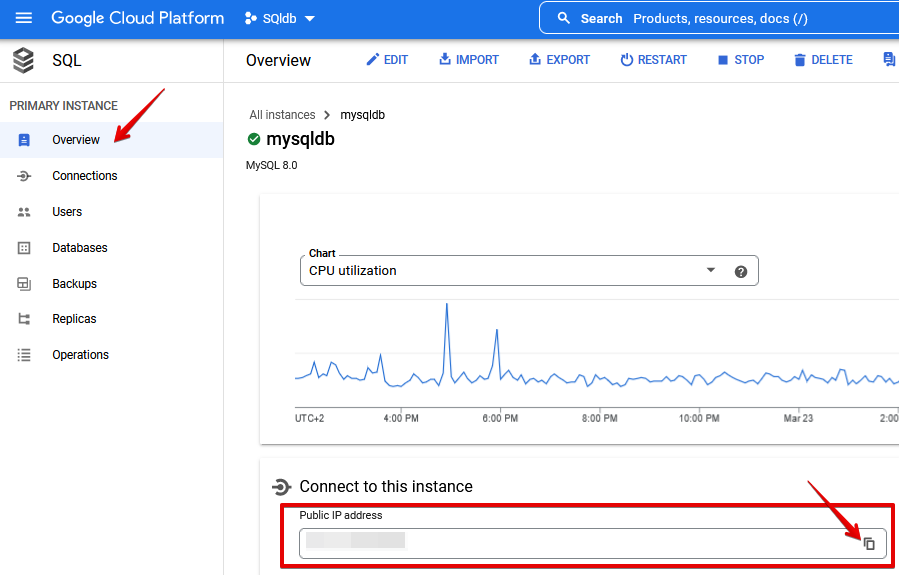The height and width of the screenshot is (575, 900).
Task: Click the project hexagon icon beside SQldb
Action: (x=250, y=18)
